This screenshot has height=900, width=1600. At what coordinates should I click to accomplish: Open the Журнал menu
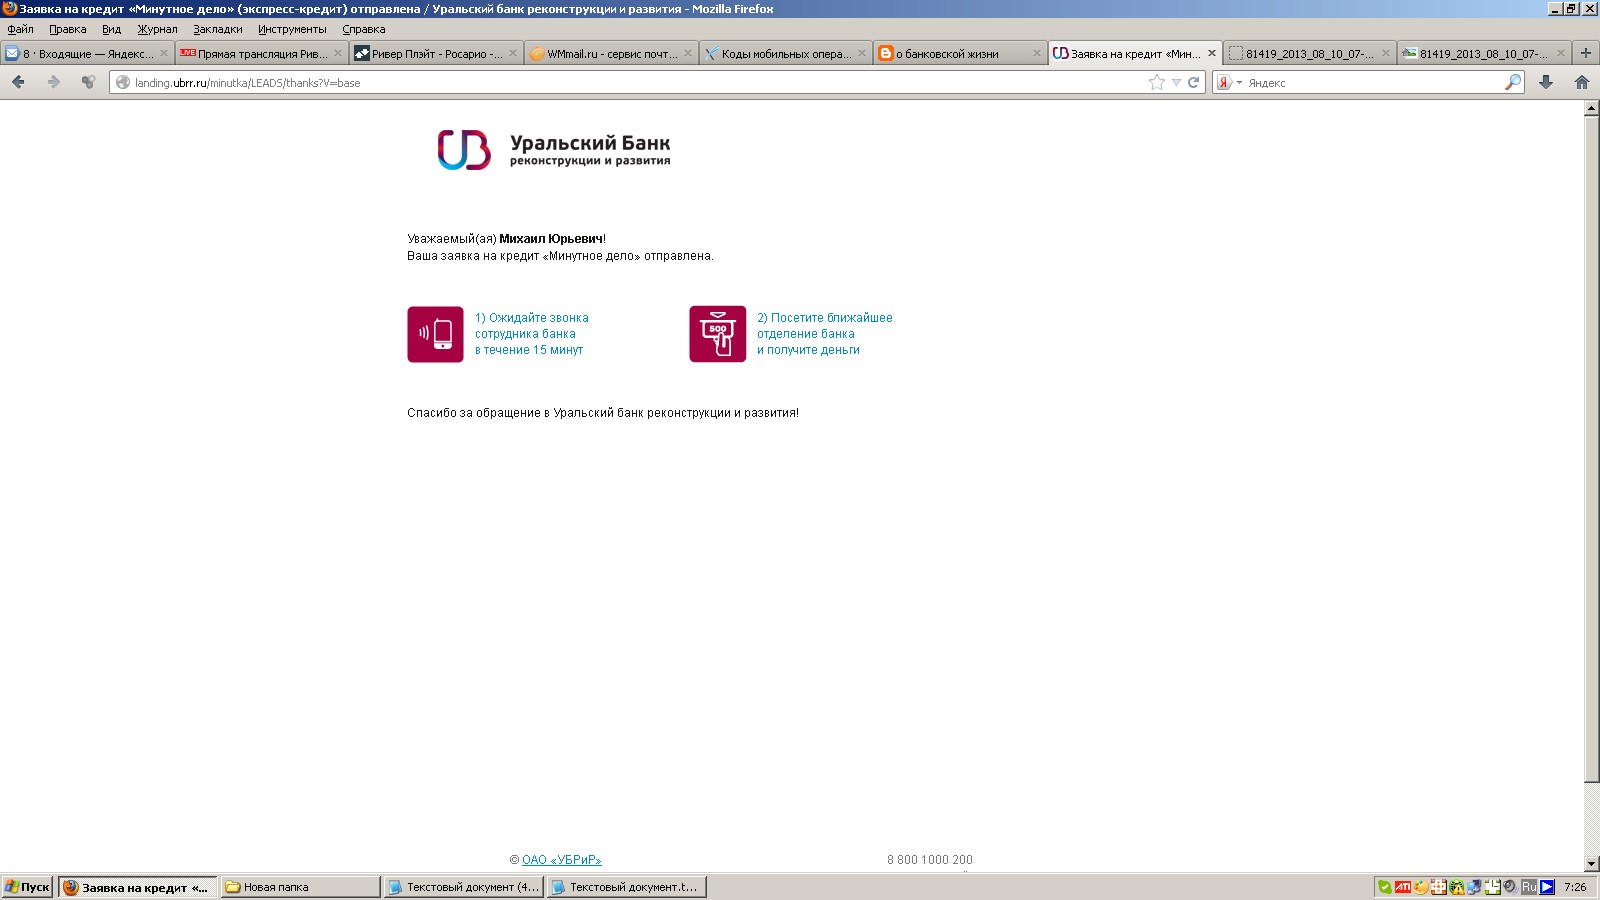pyautogui.click(x=157, y=29)
